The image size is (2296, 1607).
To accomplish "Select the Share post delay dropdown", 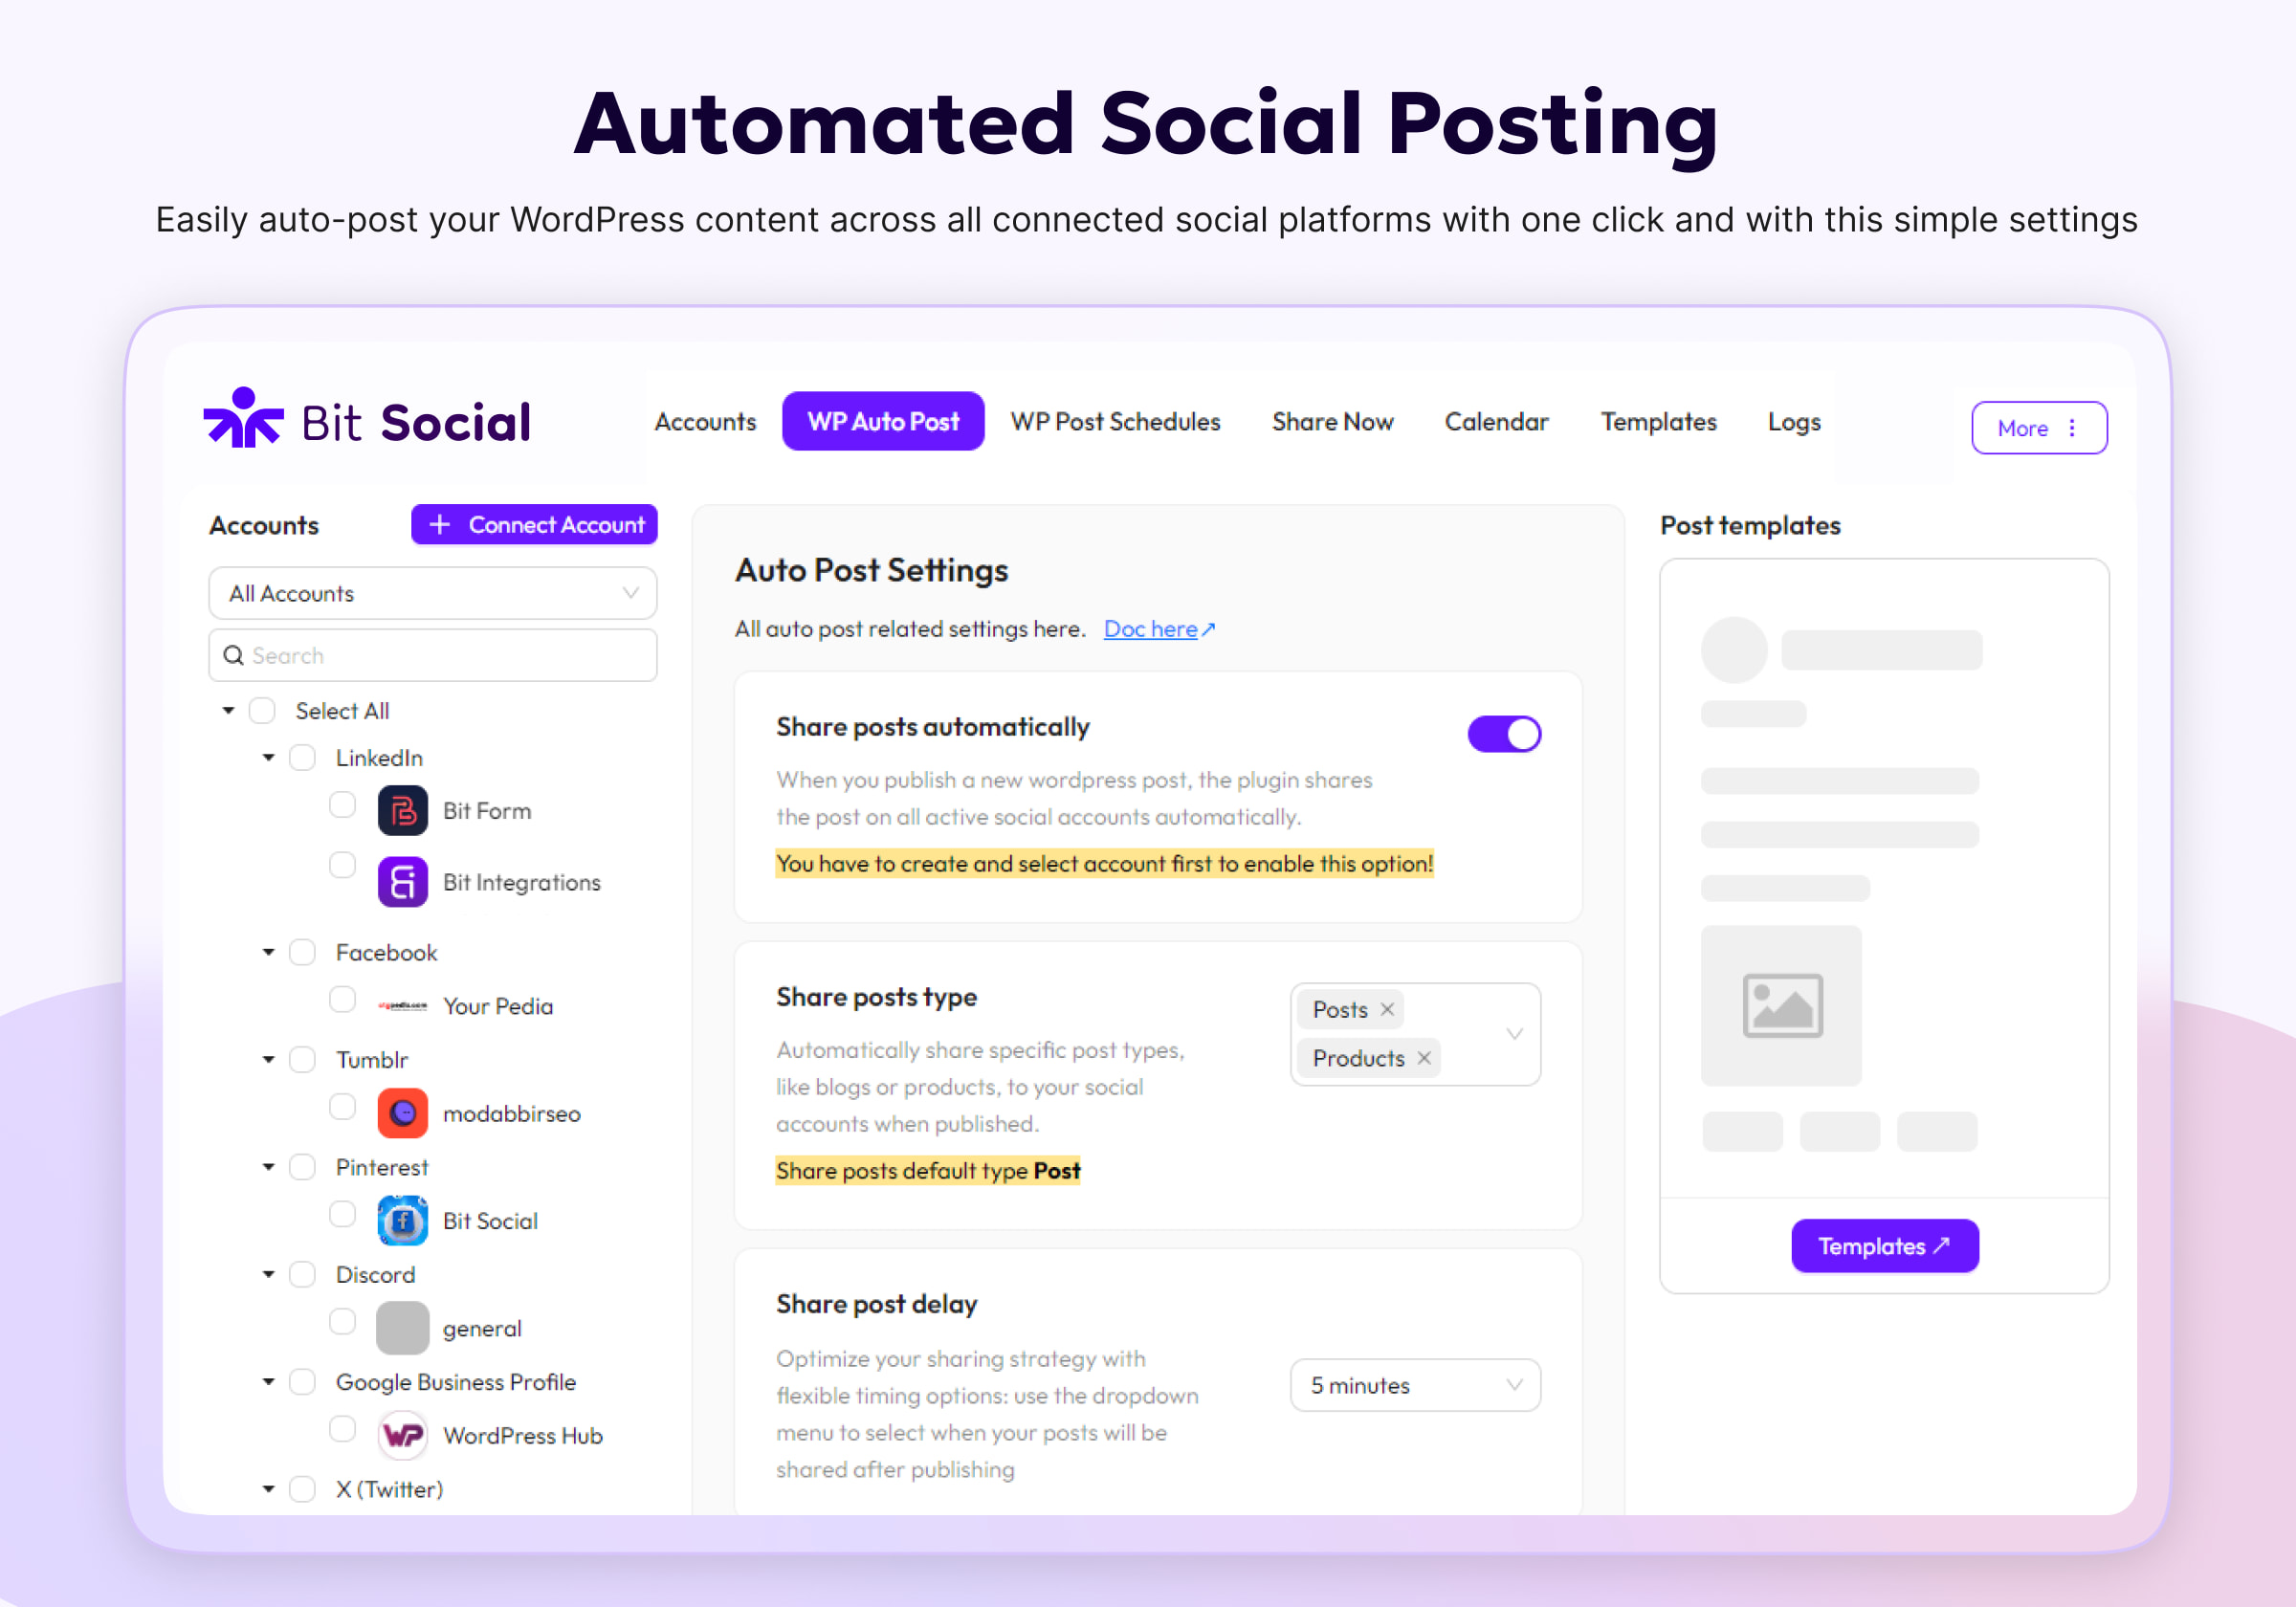I will coord(1410,1385).
